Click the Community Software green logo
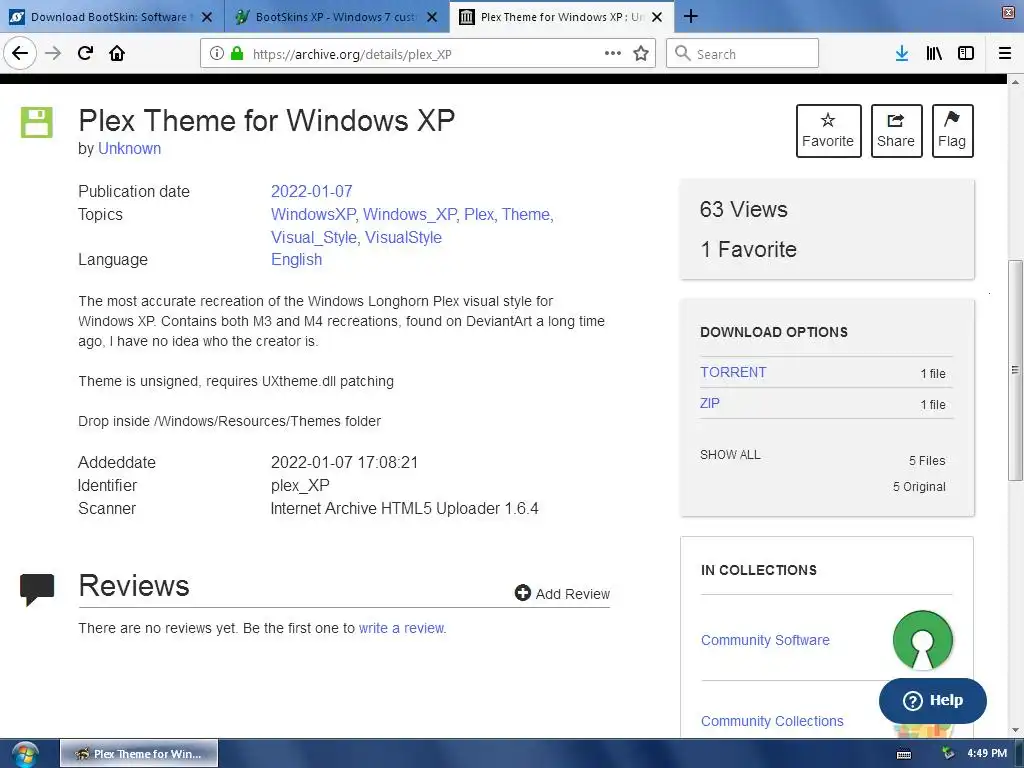The width and height of the screenshot is (1024, 768). coord(922,640)
